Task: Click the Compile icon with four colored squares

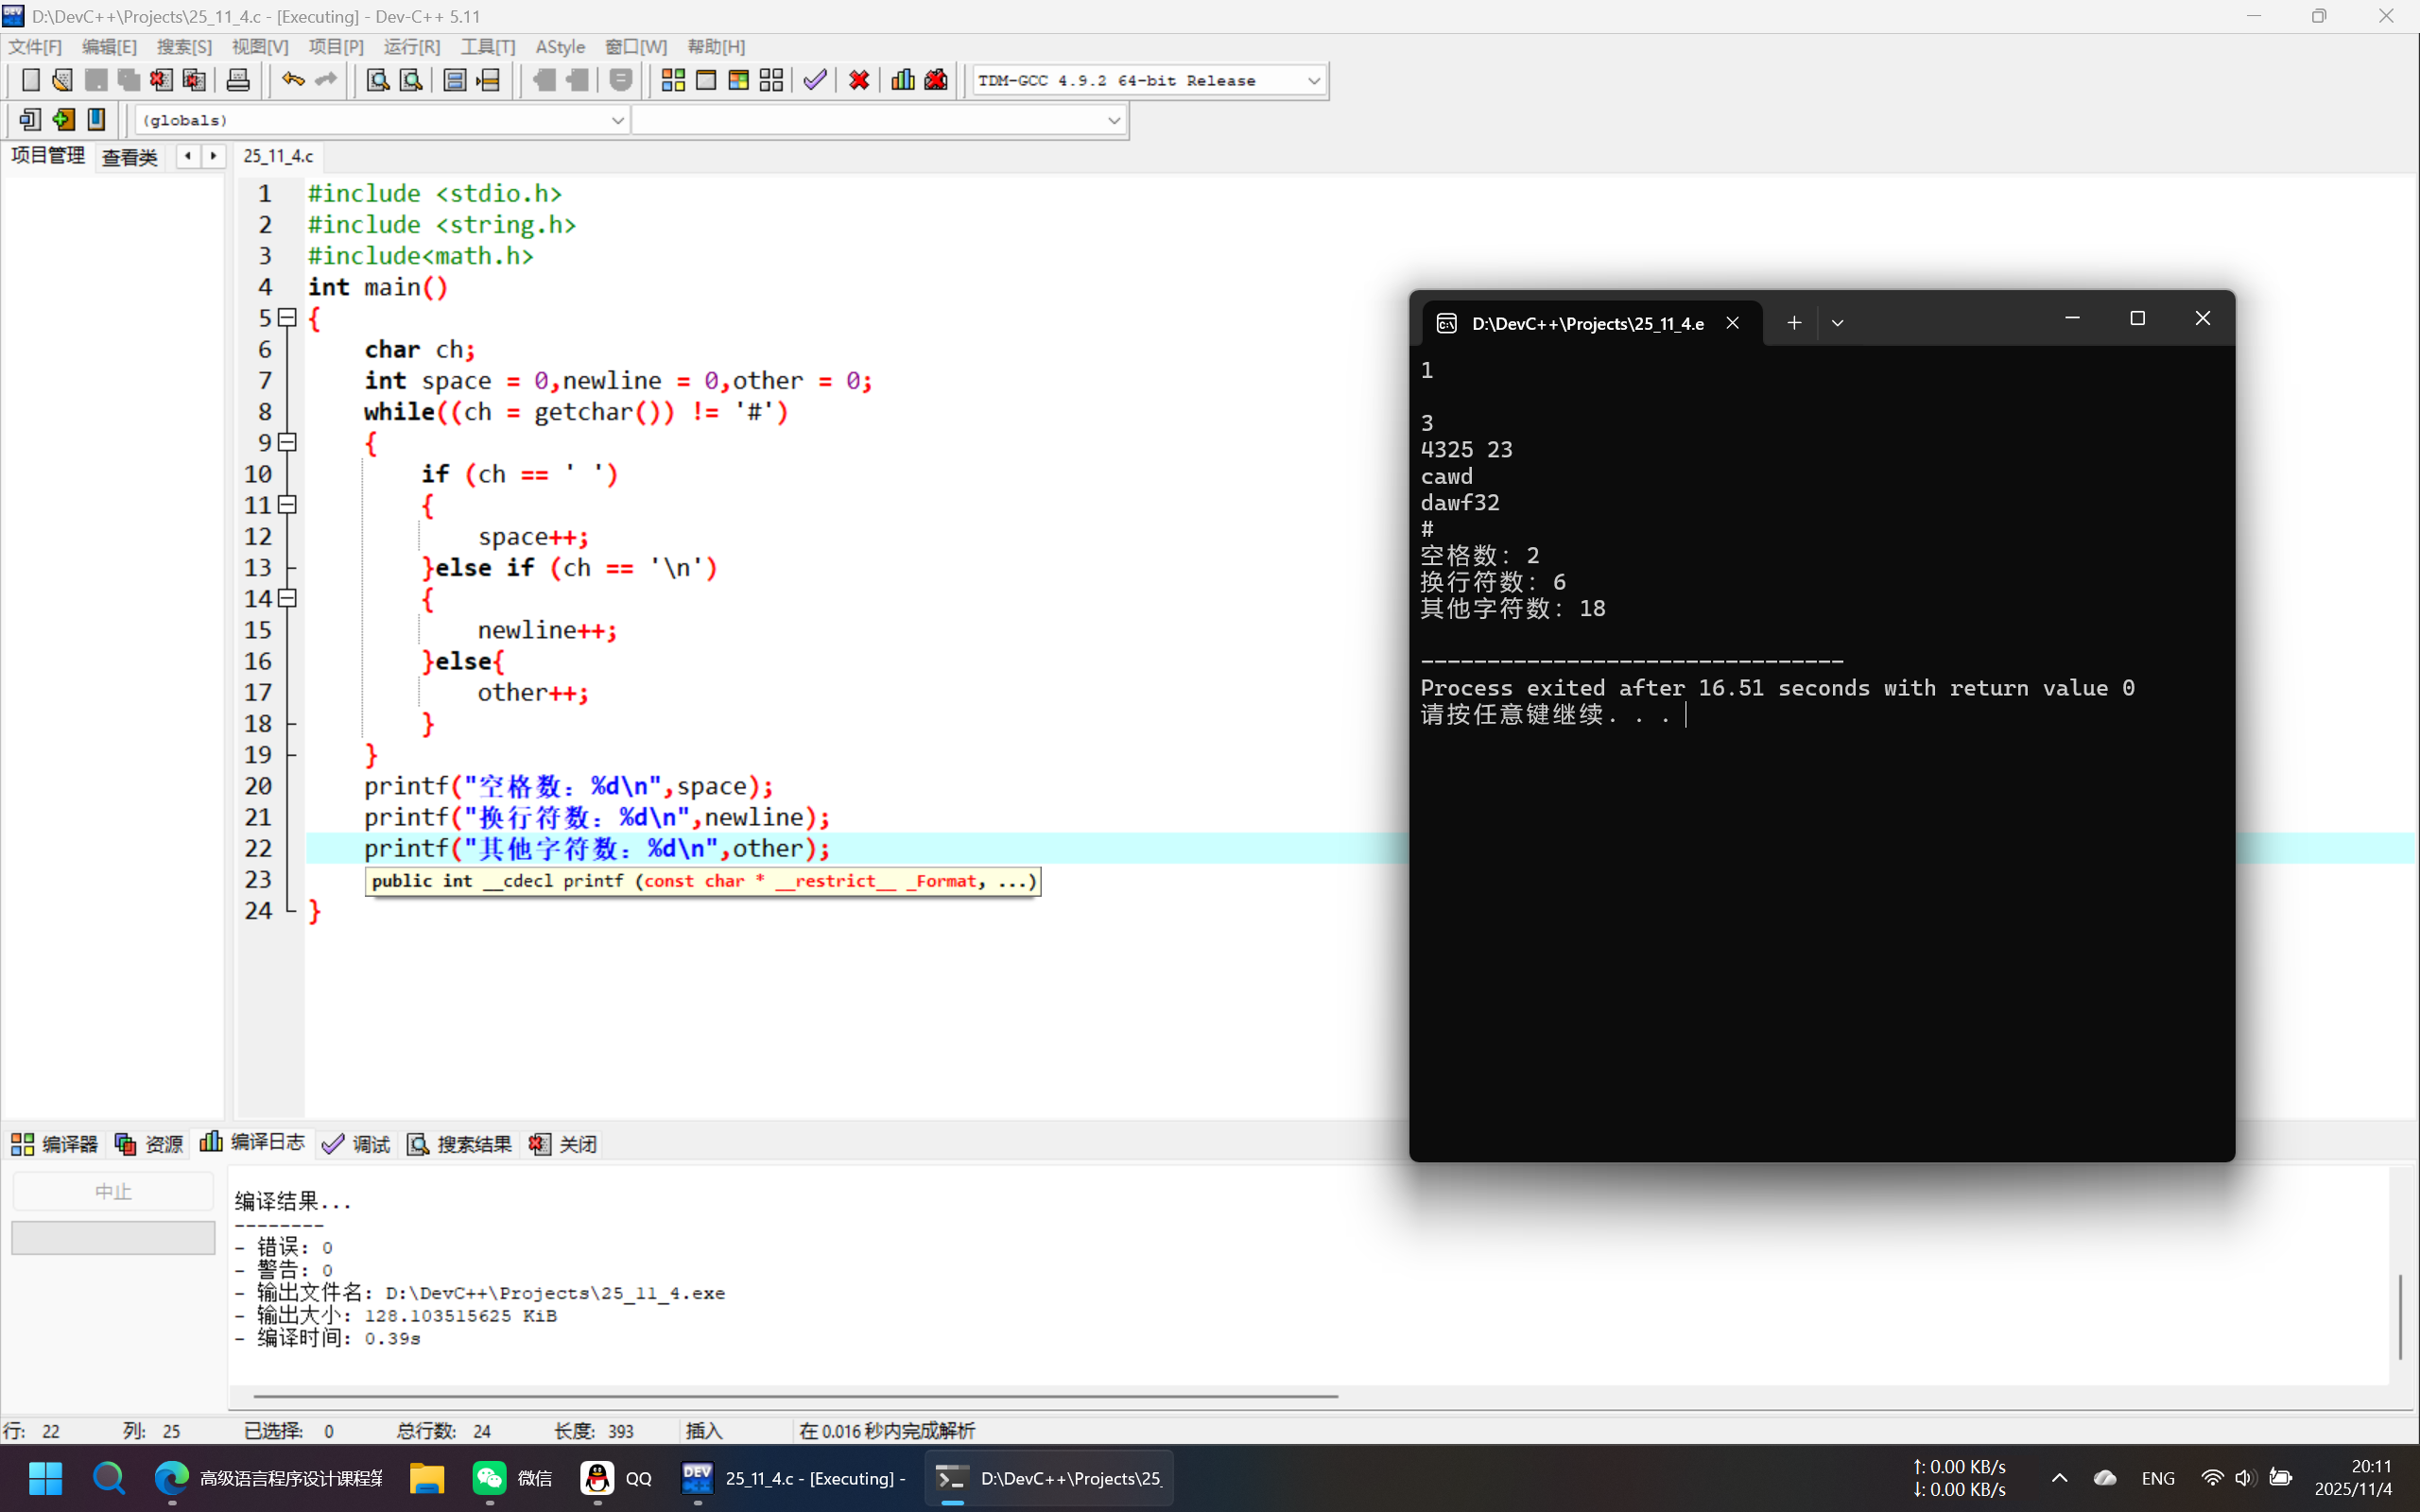Action: pyautogui.click(x=673, y=80)
